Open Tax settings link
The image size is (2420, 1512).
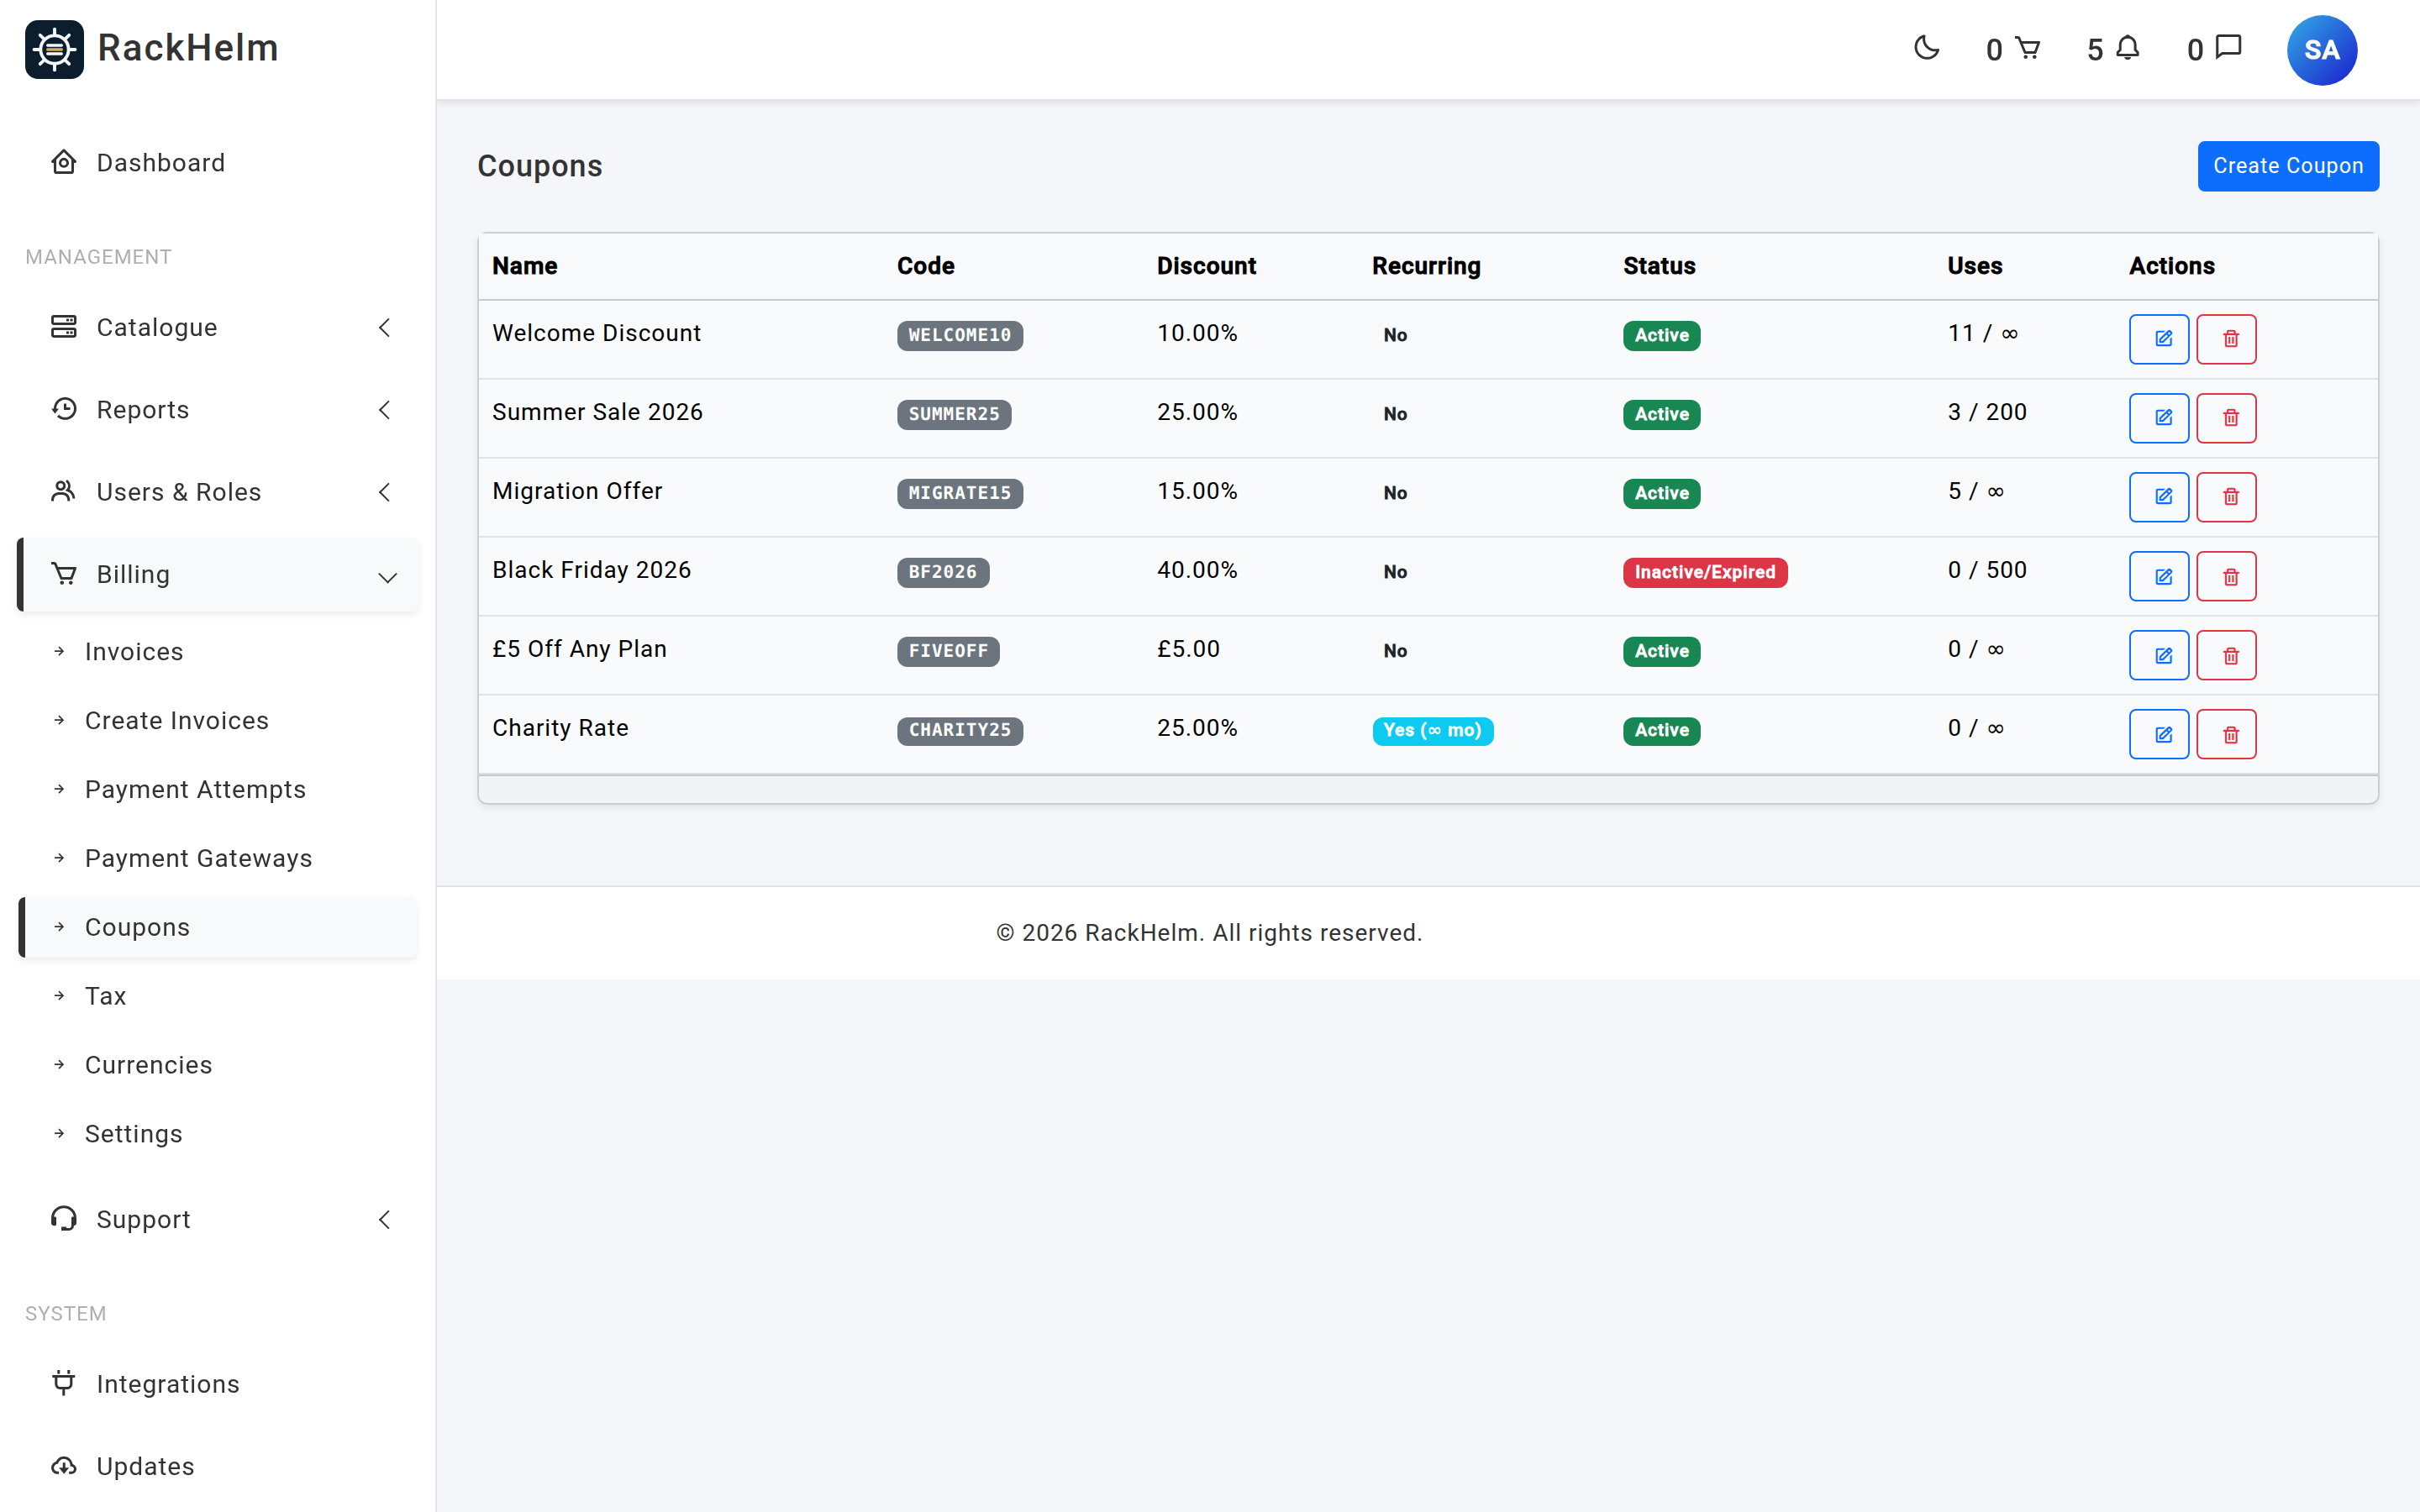click(218, 996)
